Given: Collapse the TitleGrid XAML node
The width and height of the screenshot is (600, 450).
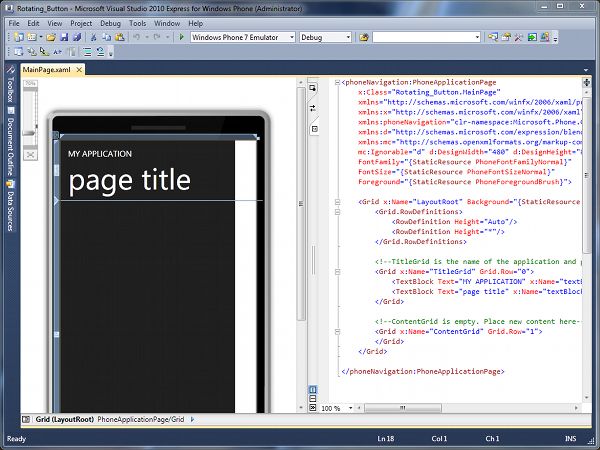Looking at the screenshot, I should pos(337,272).
